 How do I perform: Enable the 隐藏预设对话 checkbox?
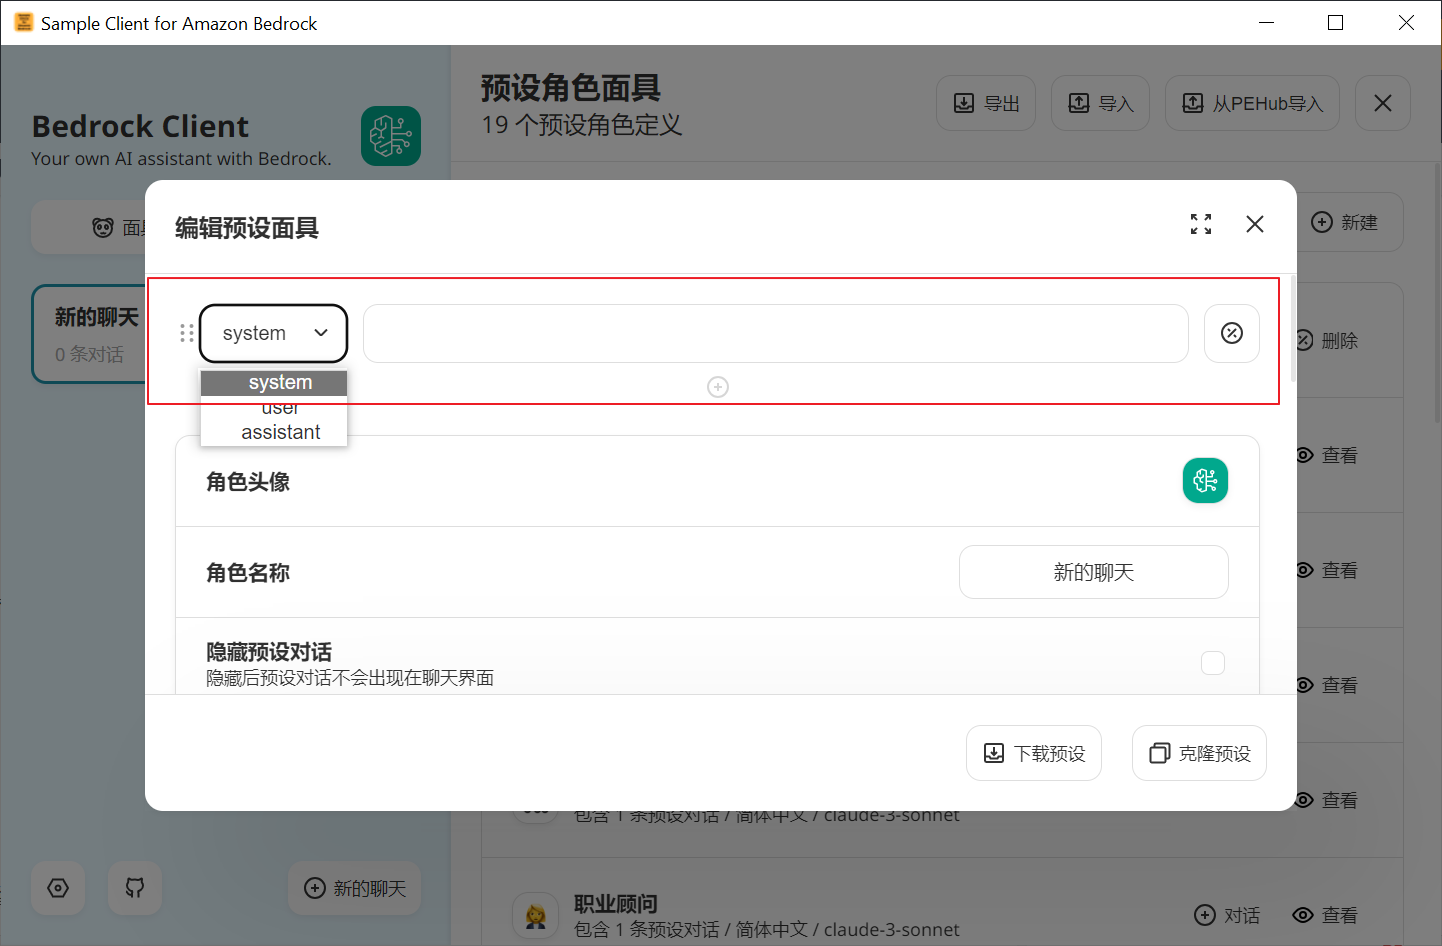(x=1213, y=663)
